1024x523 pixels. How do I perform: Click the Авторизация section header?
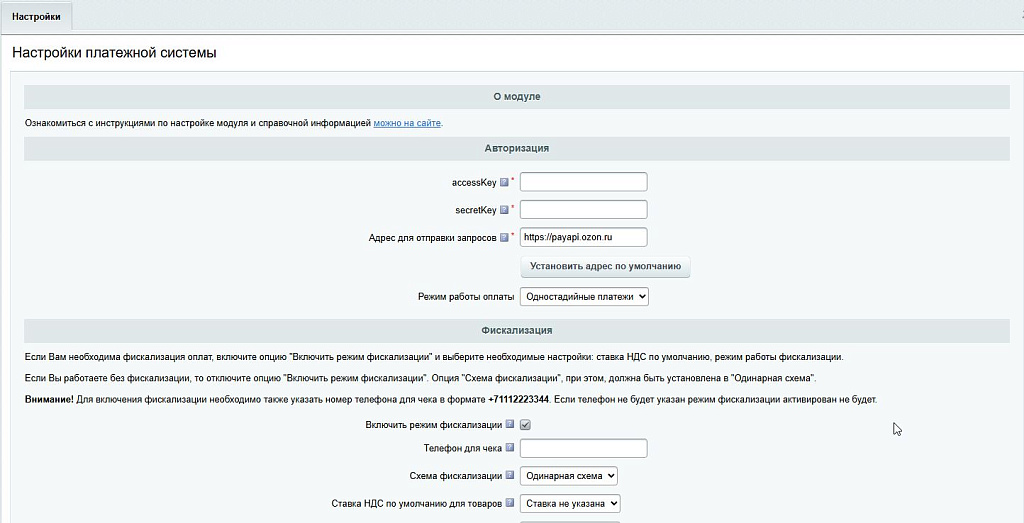516,148
